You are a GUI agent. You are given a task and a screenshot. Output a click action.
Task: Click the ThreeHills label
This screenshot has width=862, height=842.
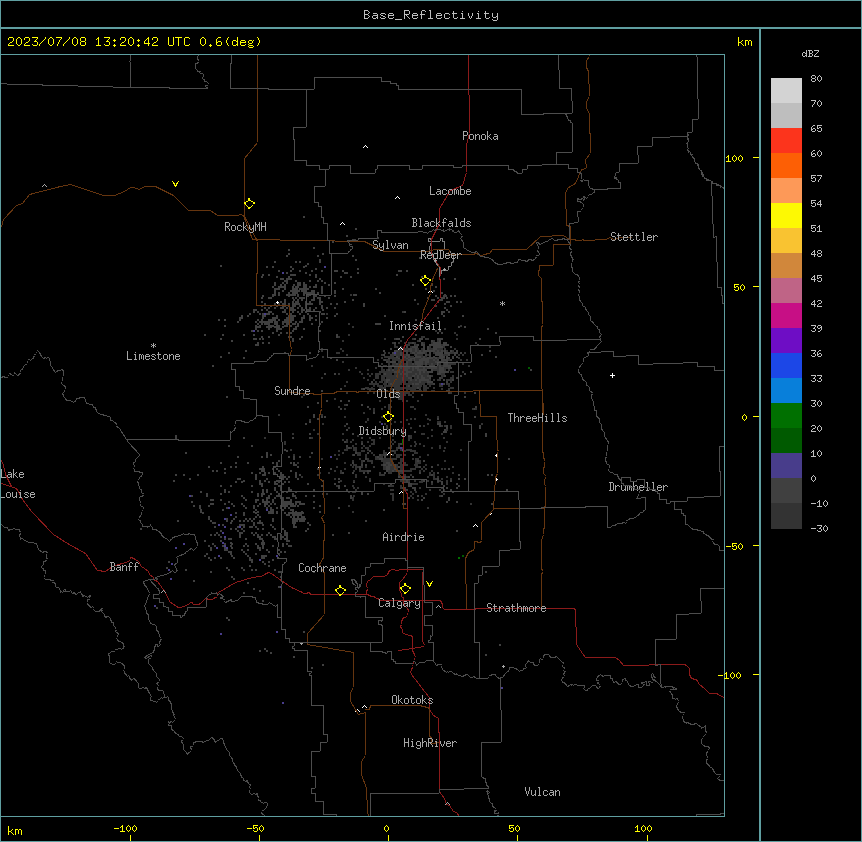tap(538, 418)
